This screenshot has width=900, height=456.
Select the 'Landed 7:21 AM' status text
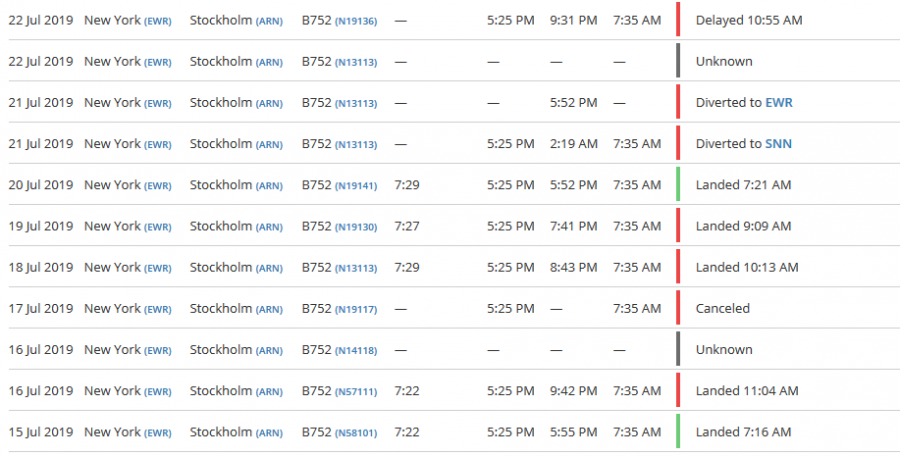[x=743, y=185]
